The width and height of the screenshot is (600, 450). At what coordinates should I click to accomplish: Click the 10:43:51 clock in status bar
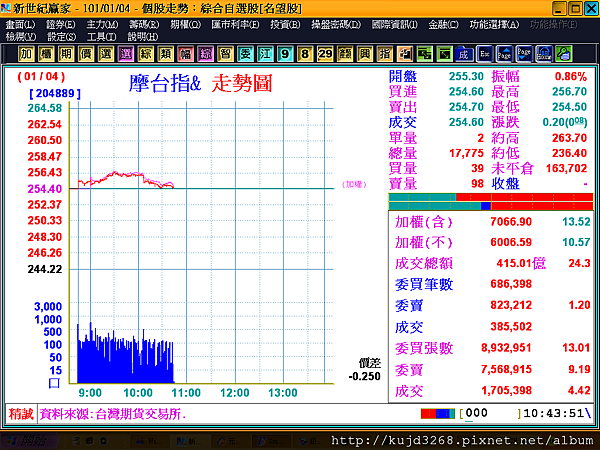coord(553,413)
